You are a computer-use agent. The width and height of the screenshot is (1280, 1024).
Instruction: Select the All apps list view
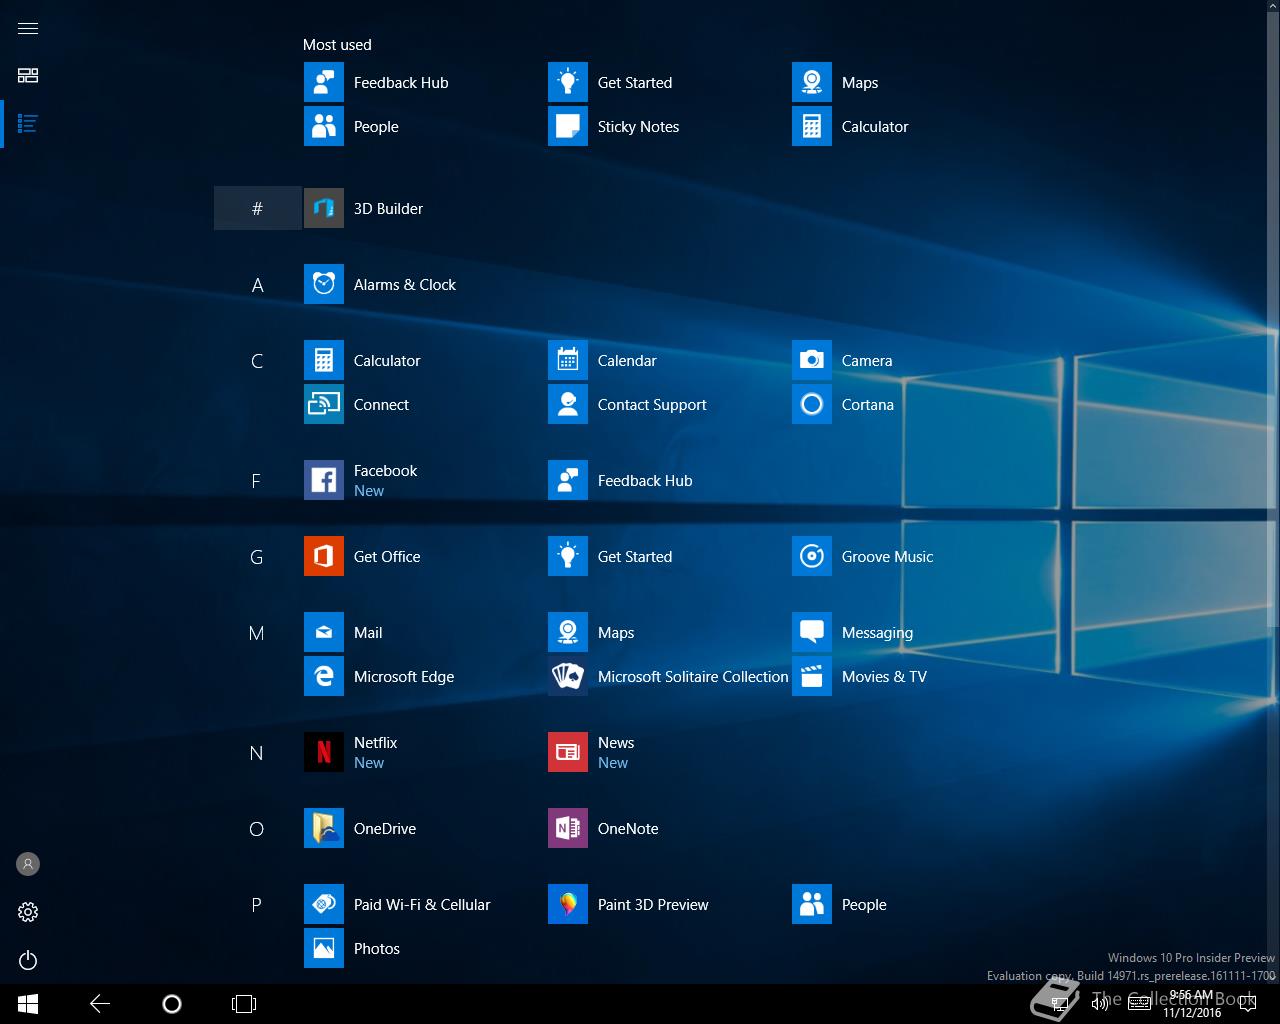tap(28, 124)
